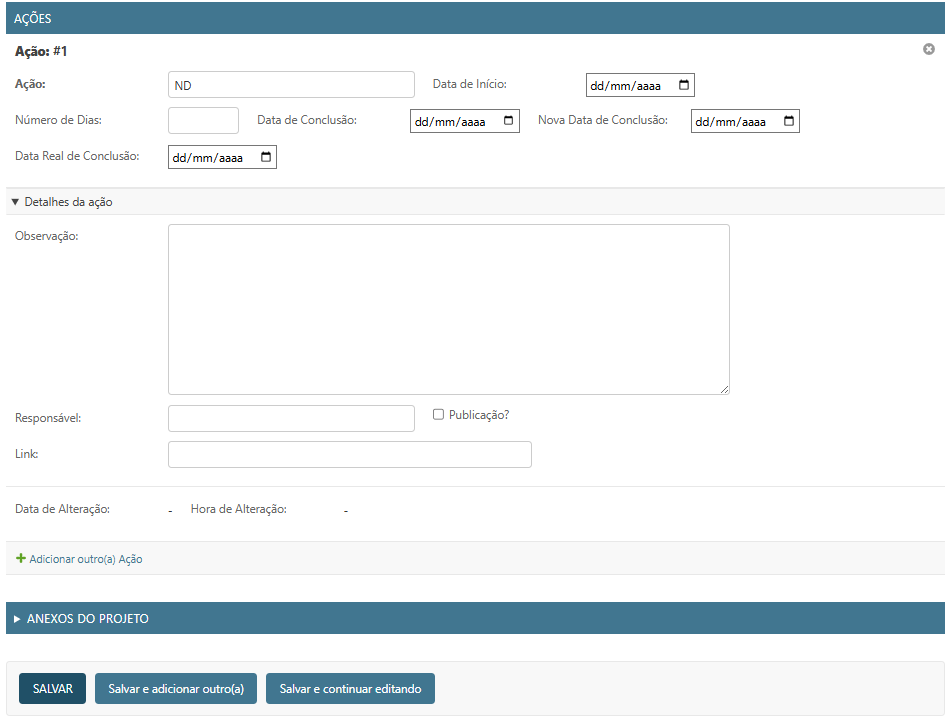Focus the Ação text field containing ND
Screen dimensions: 950x724
(x=291, y=85)
